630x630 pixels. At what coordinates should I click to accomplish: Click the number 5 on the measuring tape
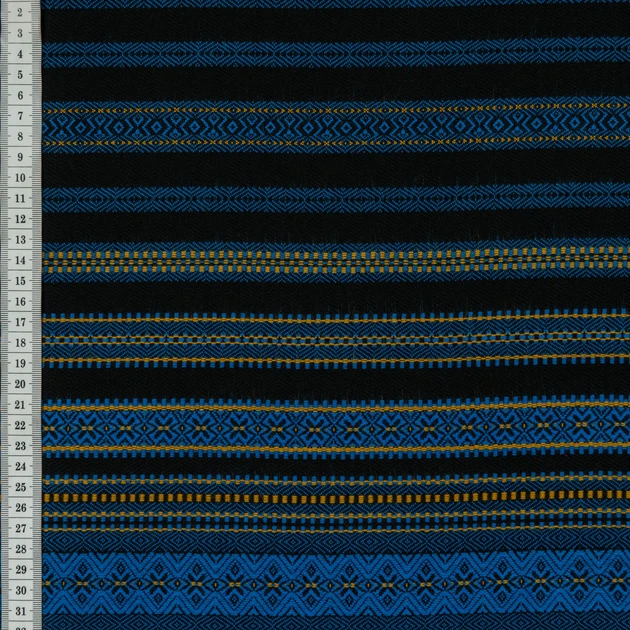point(20,75)
